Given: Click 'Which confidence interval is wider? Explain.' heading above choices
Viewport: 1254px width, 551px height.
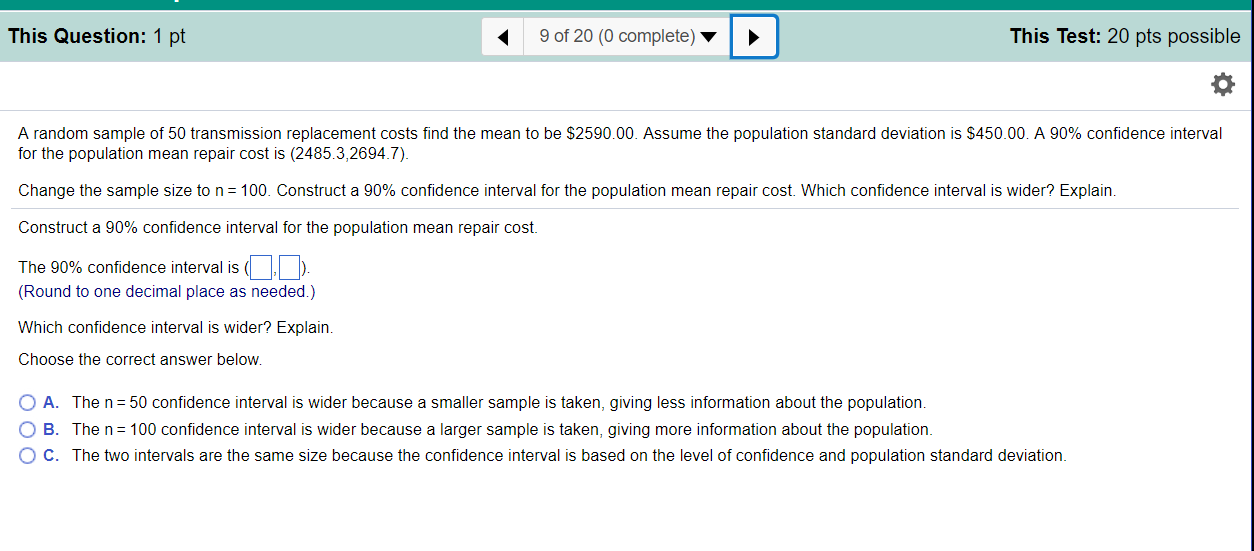Looking at the screenshot, I should coord(176,327).
